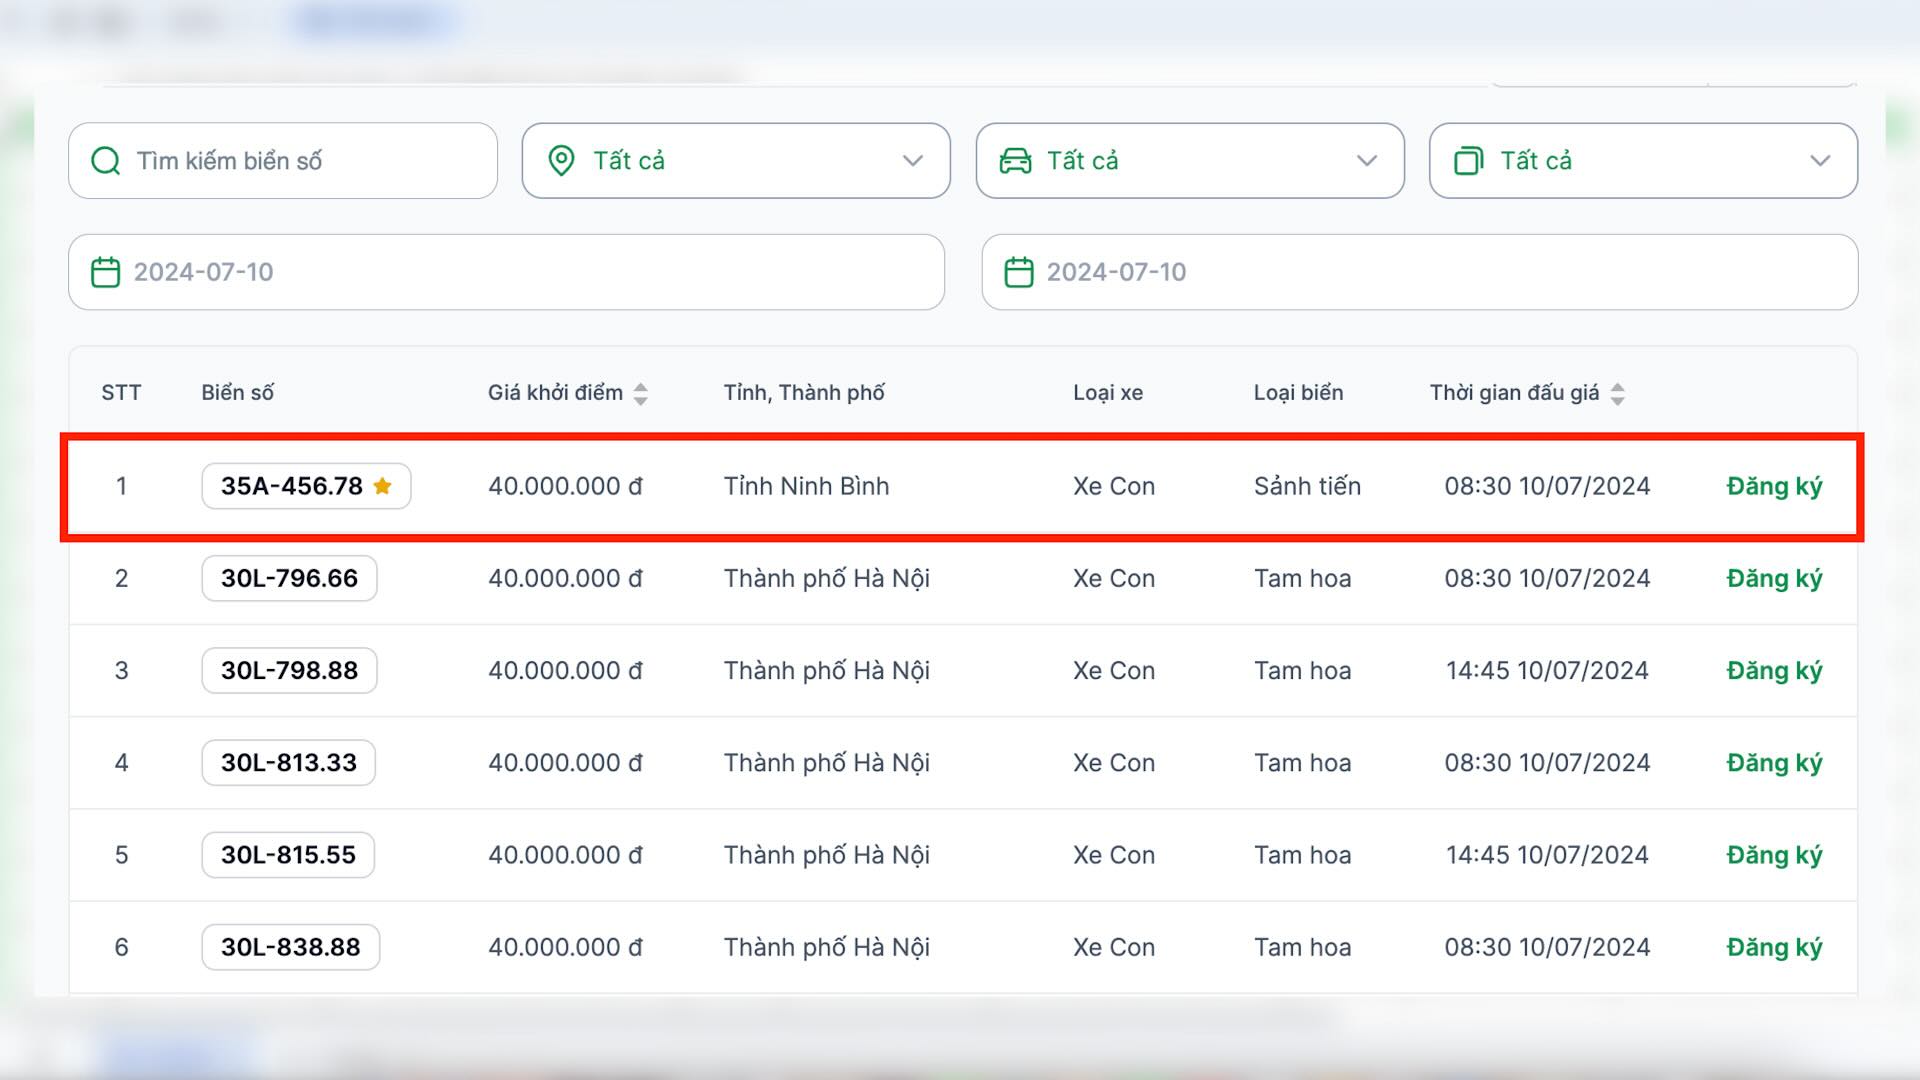This screenshot has height=1080, width=1920.
Task: Click Đăng ký for plate 35A-456.78
Action: click(1774, 486)
